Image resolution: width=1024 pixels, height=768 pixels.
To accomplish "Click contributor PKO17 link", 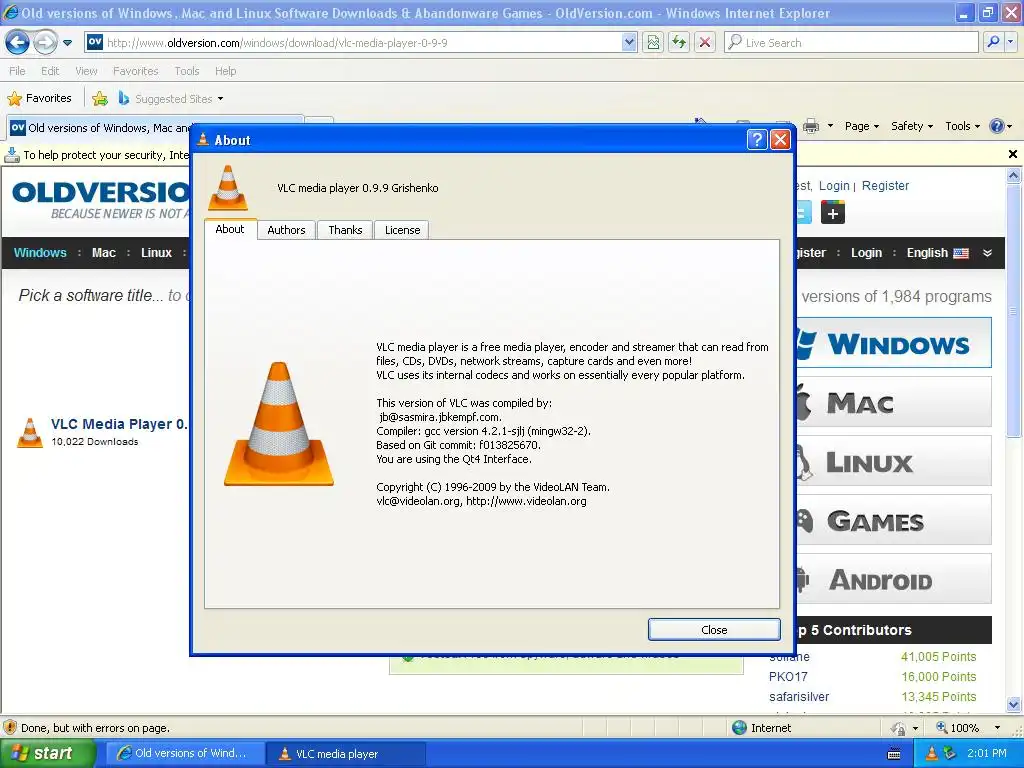I will pyautogui.click(x=788, y=677).
